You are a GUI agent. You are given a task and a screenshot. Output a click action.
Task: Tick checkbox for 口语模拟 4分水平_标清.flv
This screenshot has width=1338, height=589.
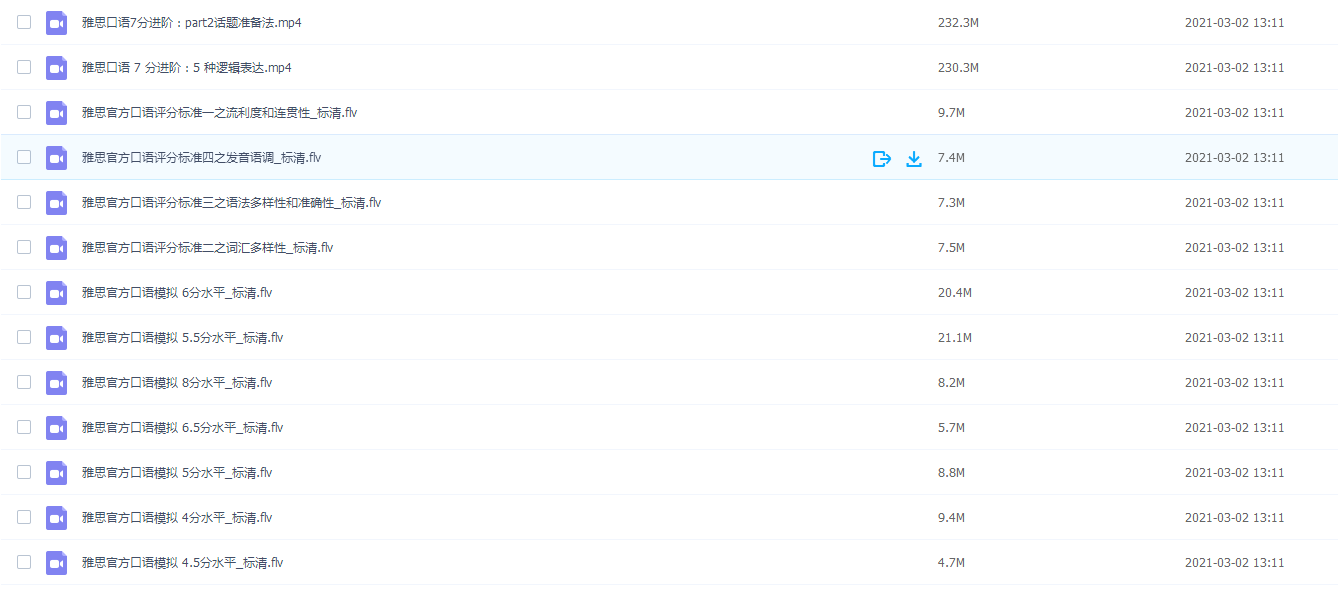click(24, 517)
